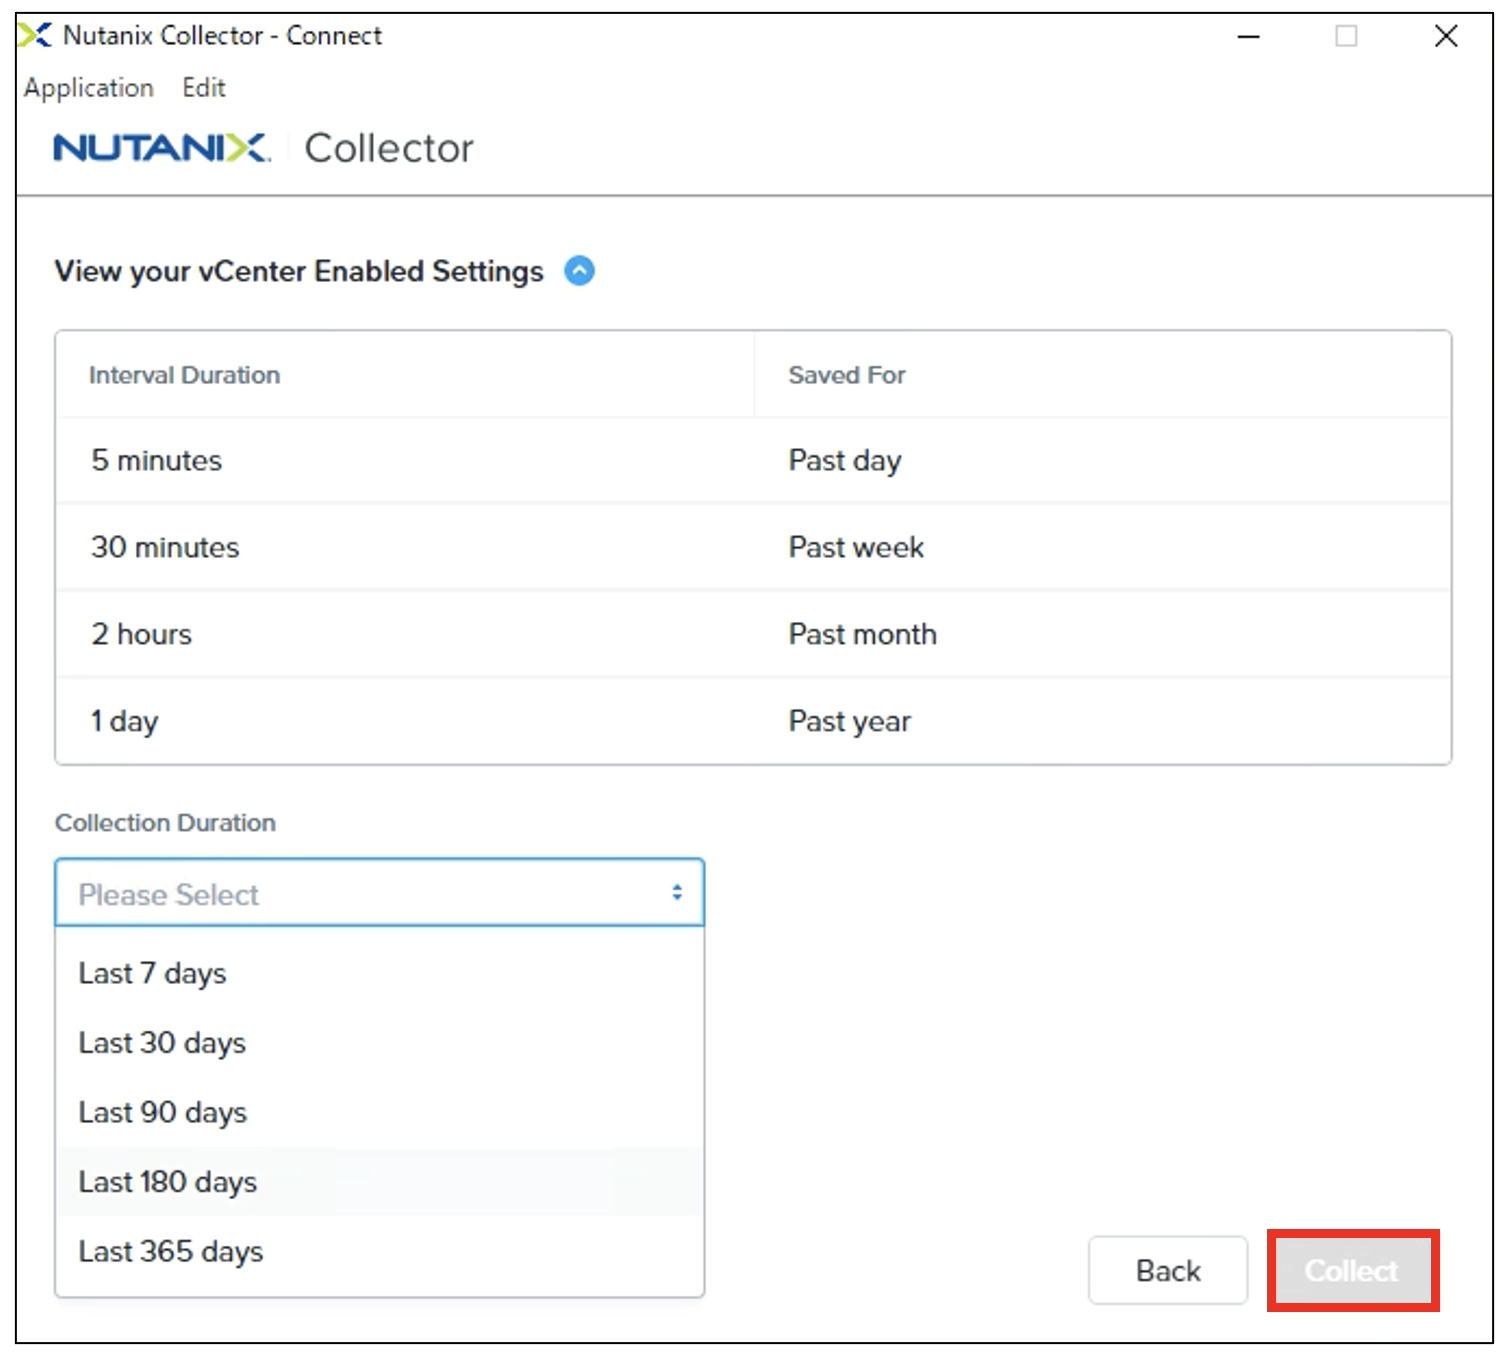1502x1352 pixels.
Task: Click the Nutanix Collector title bar icon
Action: (x=35, y=36)
